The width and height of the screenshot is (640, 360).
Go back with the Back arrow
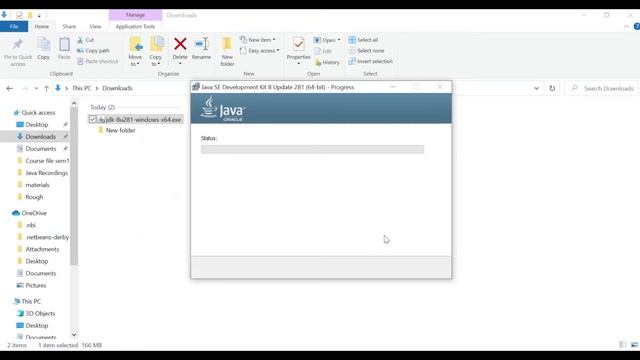coord(10,88)
